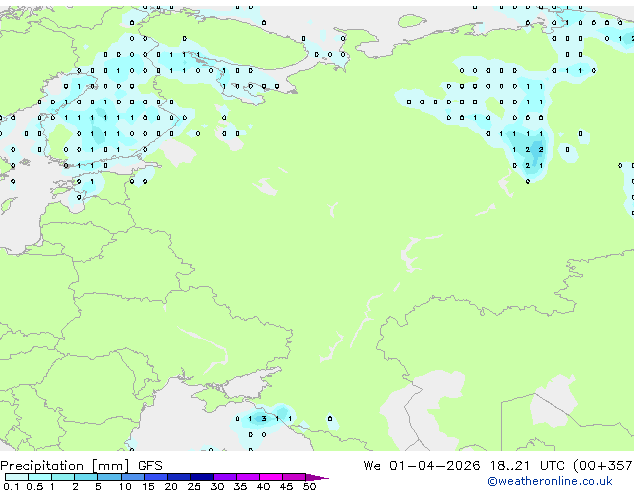The width and height of the screenshot is (634, 490).
Task: Click the 'UTC' label in the timestamp
Action: point(552,466)
